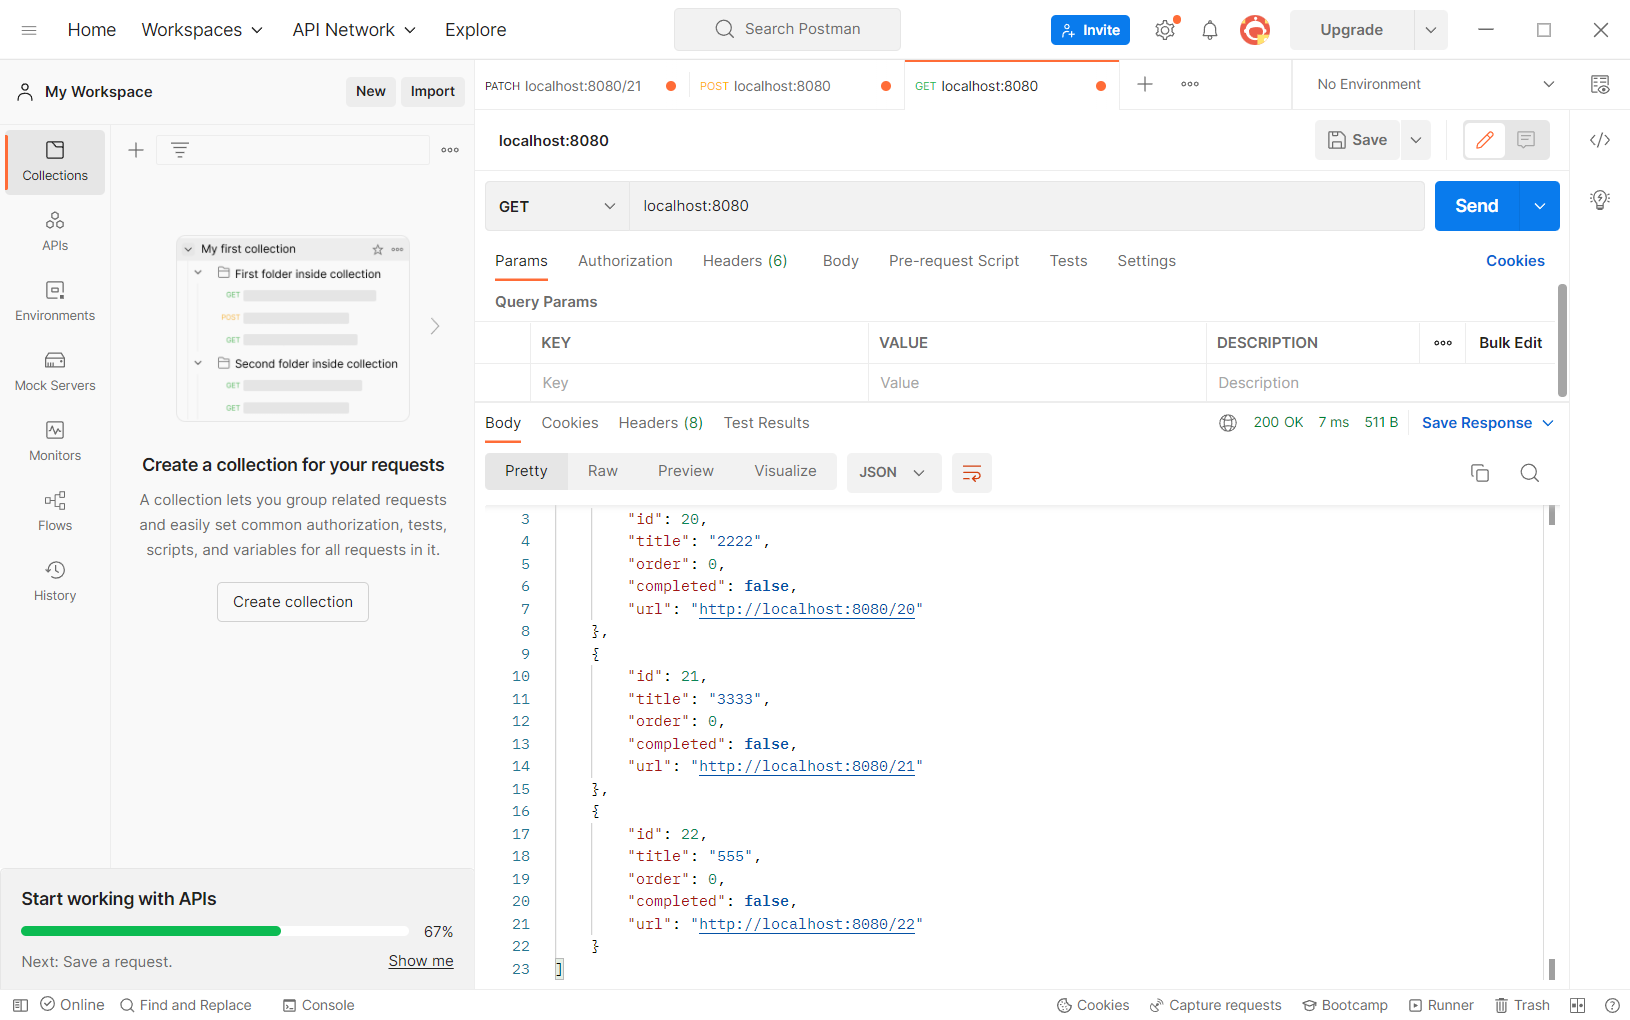
Task: Open the Flows panel
Action: (x=55, y=511)
